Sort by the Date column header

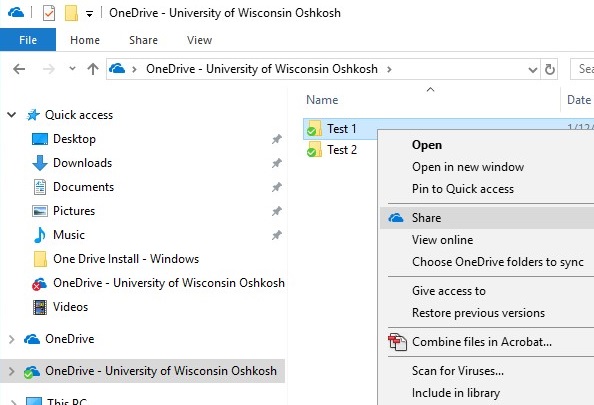[579, 100]
